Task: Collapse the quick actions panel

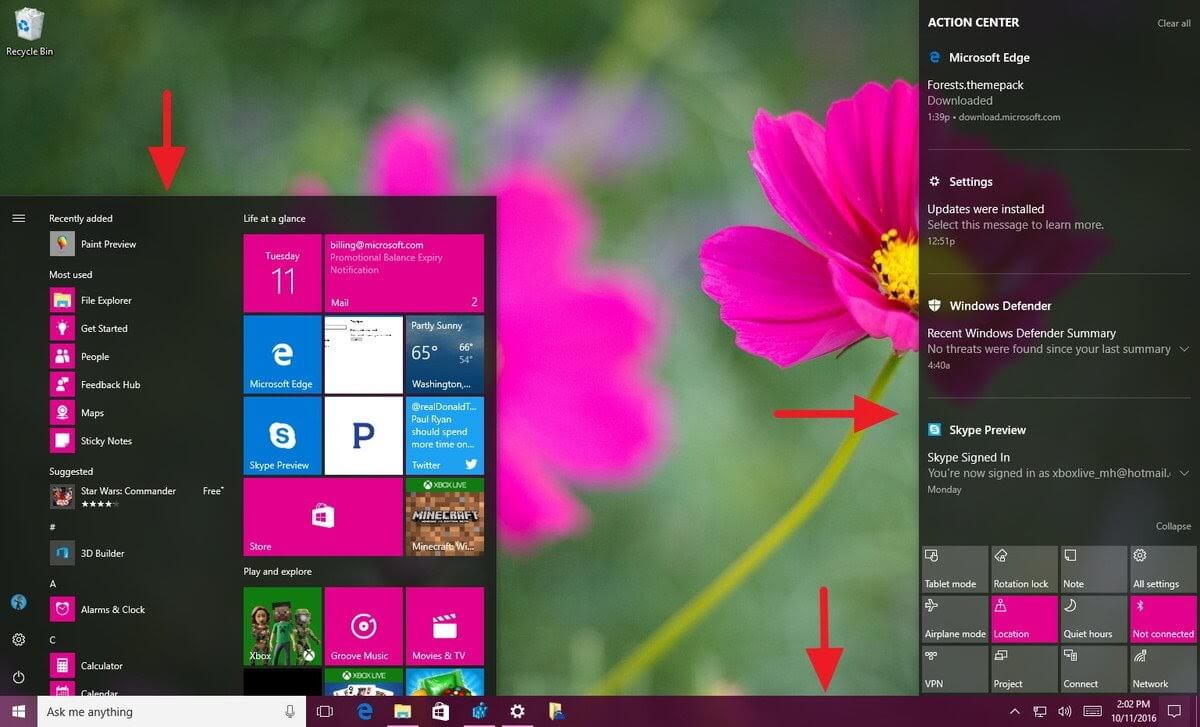Action: (x=1172, y=525)
